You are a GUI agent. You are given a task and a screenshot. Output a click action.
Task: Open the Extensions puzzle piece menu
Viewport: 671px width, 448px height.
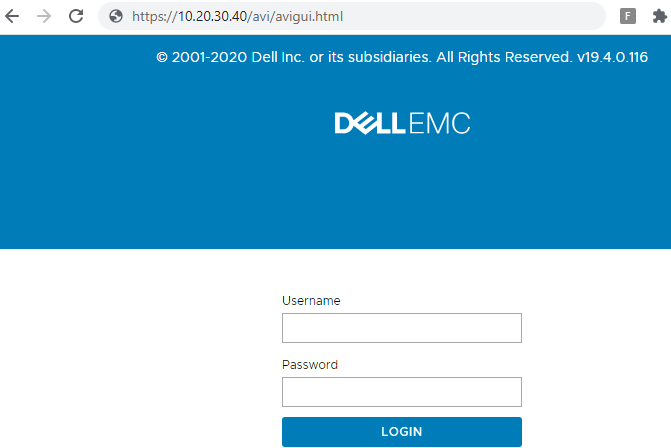point(658,16)
